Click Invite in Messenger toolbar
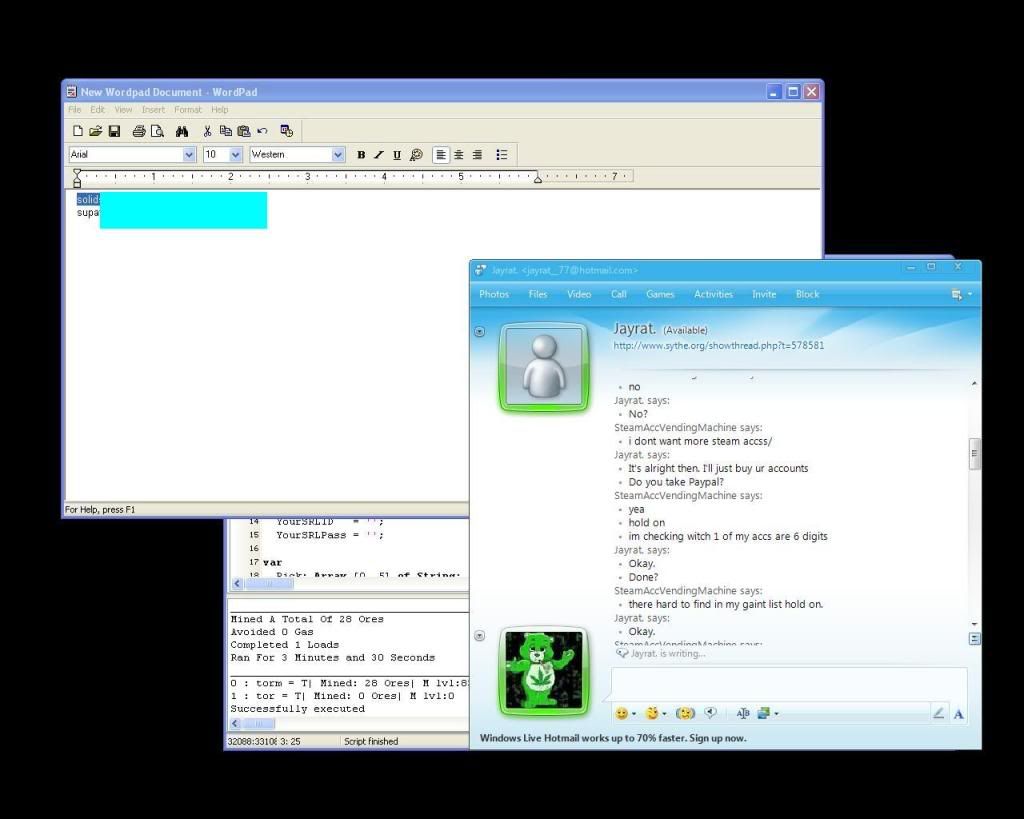 click(x=763, y=295)
